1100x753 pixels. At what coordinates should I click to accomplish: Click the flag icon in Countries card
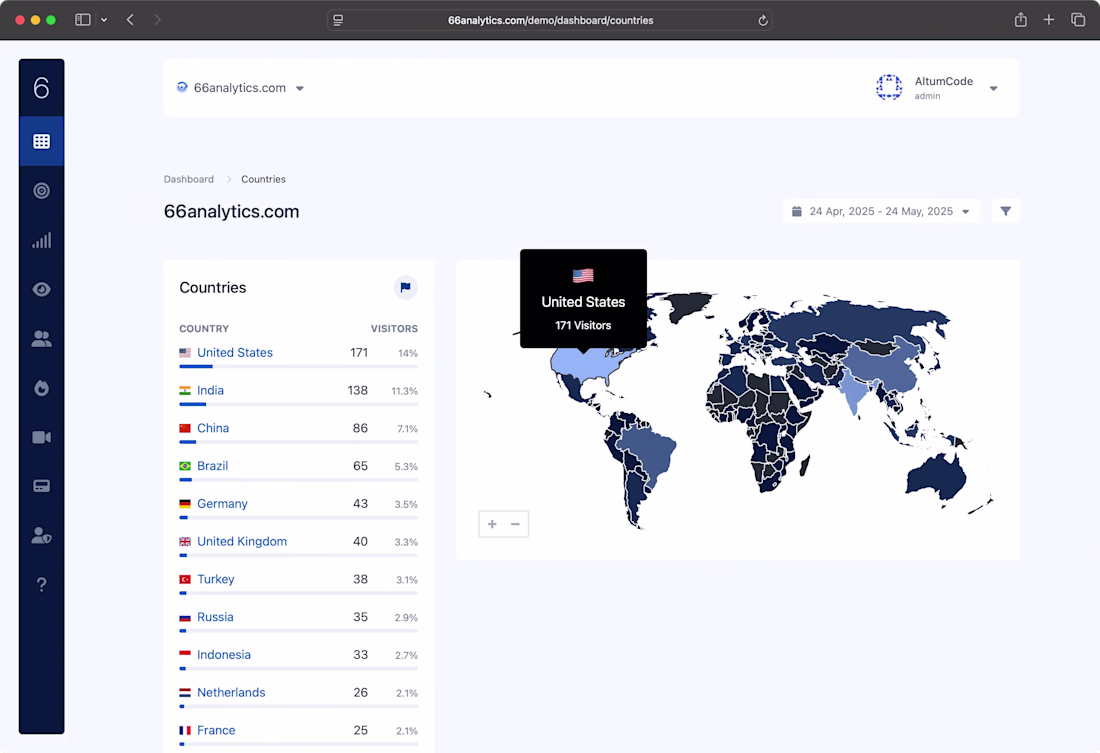[405, 287]
